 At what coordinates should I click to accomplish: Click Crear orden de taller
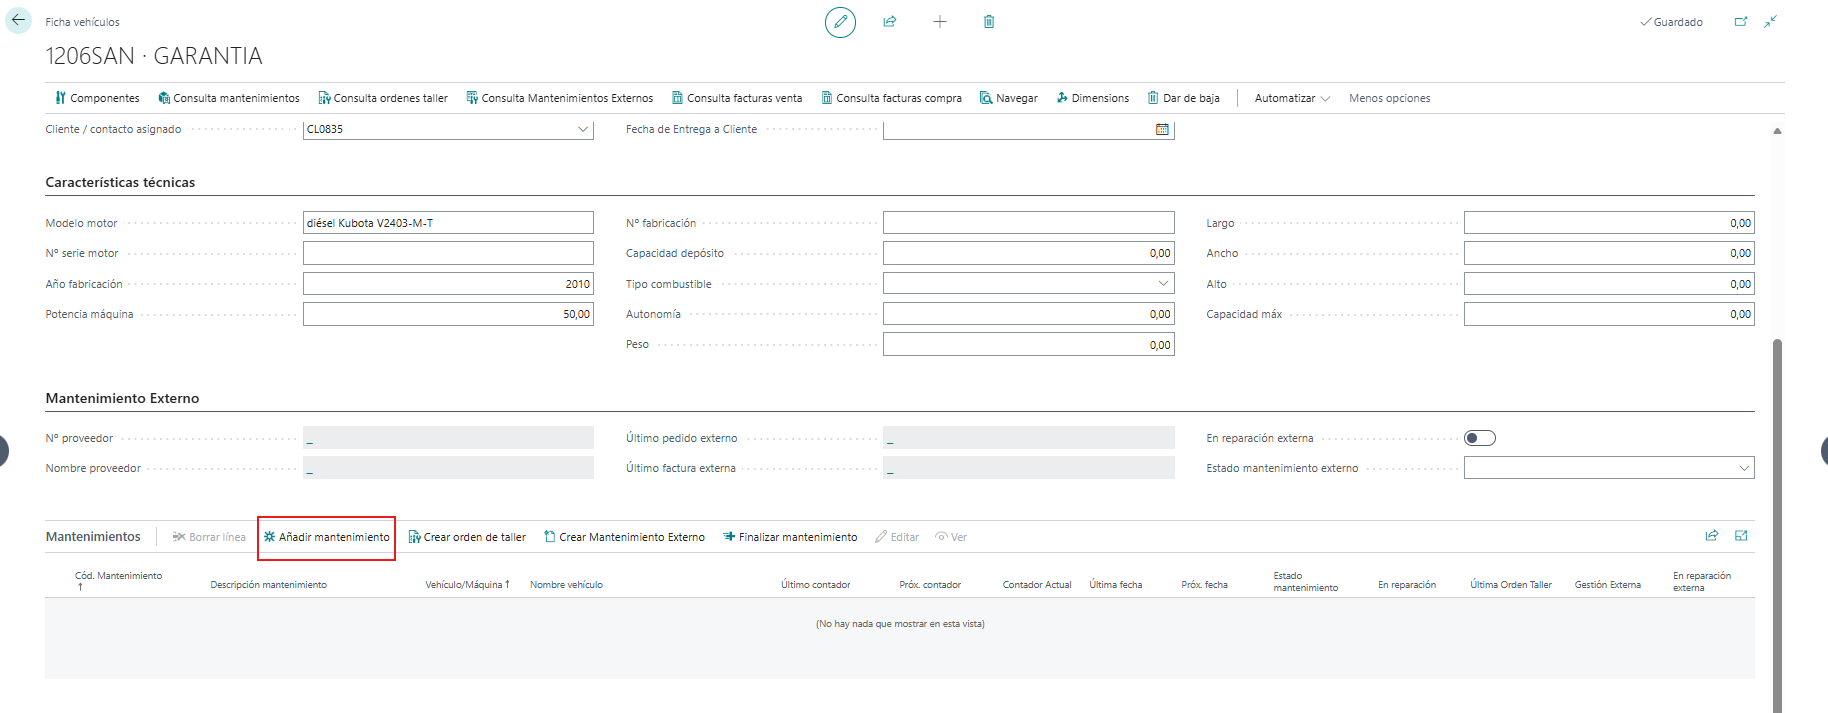(467, 537)
